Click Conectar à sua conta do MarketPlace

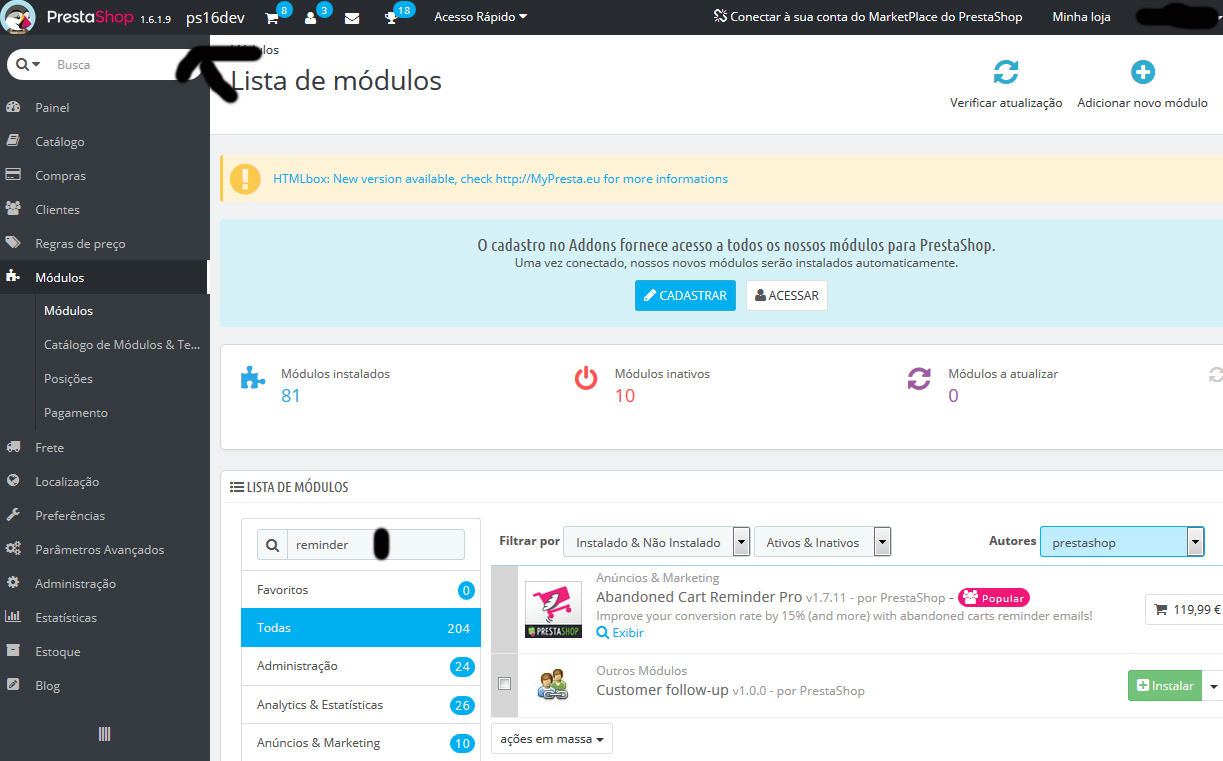coord(868,17)
